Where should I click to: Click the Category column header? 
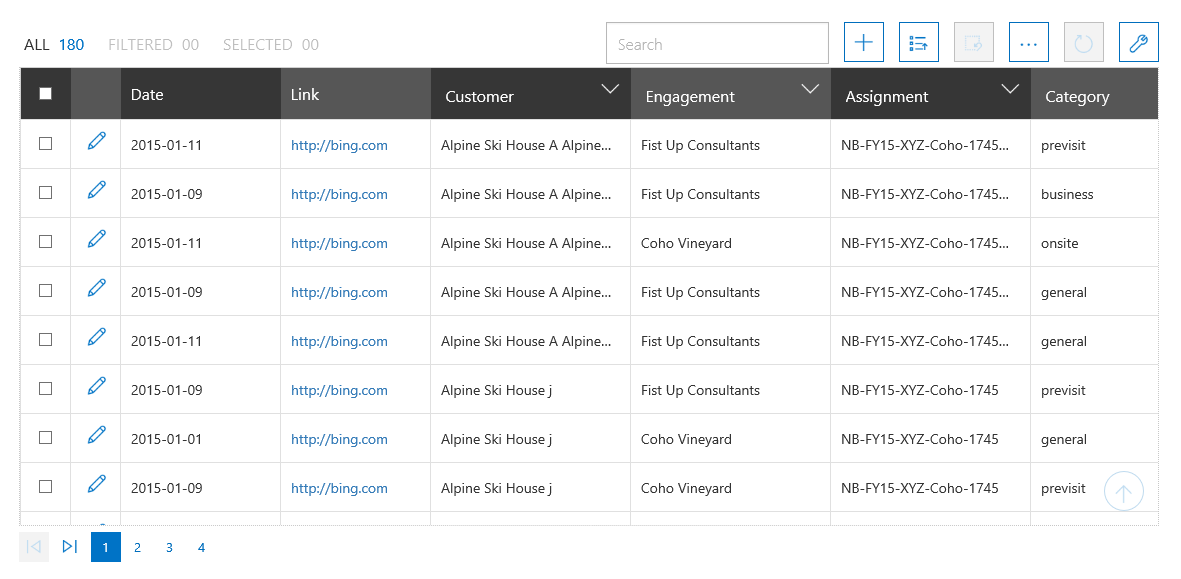tap(1094, 94)
